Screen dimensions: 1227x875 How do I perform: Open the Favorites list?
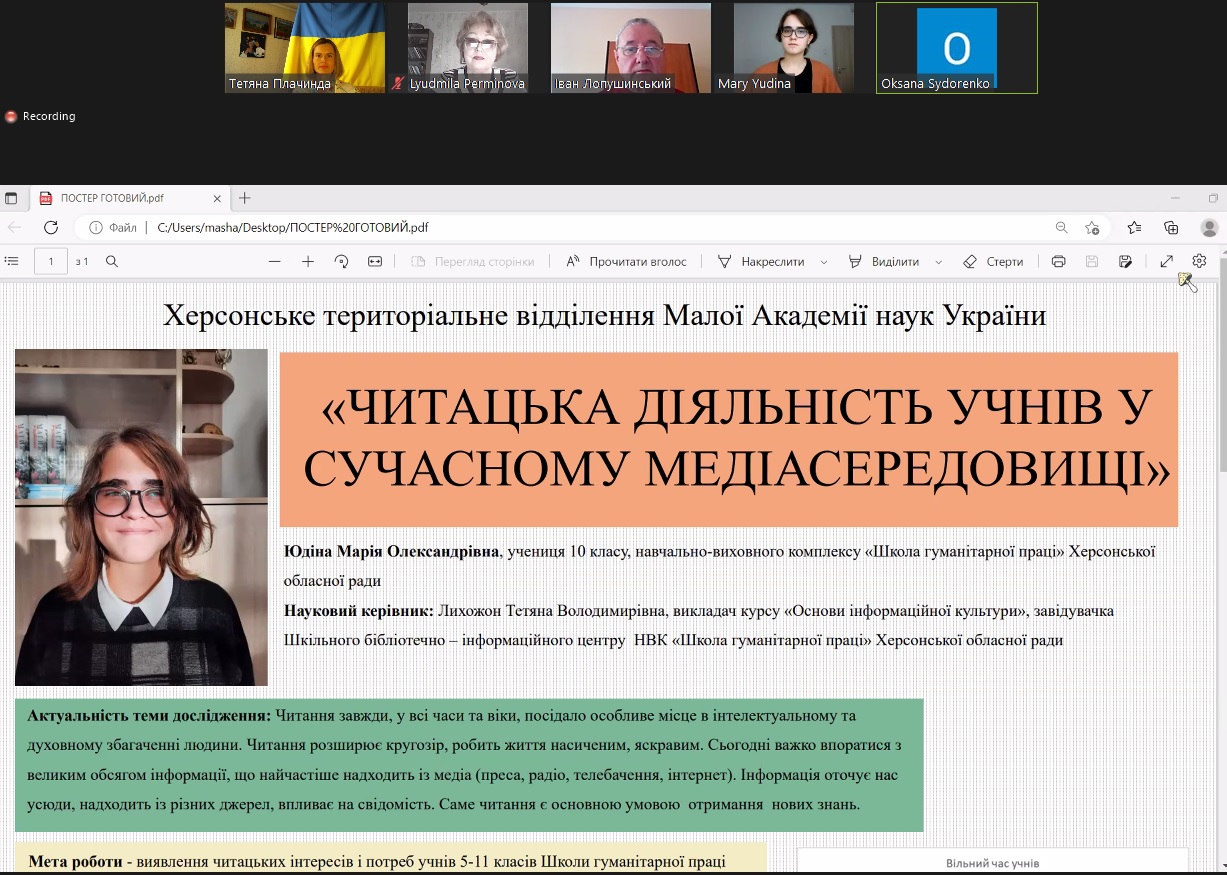coord(1134,228)
